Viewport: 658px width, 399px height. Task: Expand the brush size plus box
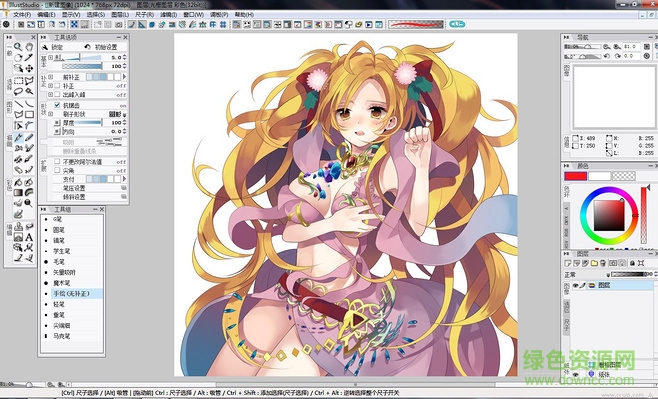point(50,57)
